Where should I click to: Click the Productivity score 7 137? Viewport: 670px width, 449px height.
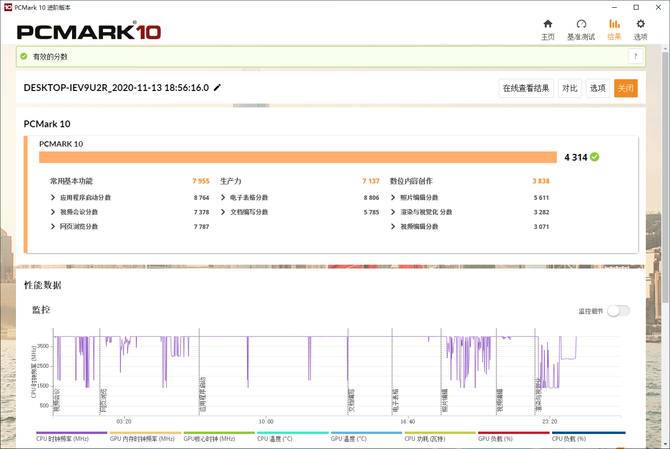pos(371,181)
